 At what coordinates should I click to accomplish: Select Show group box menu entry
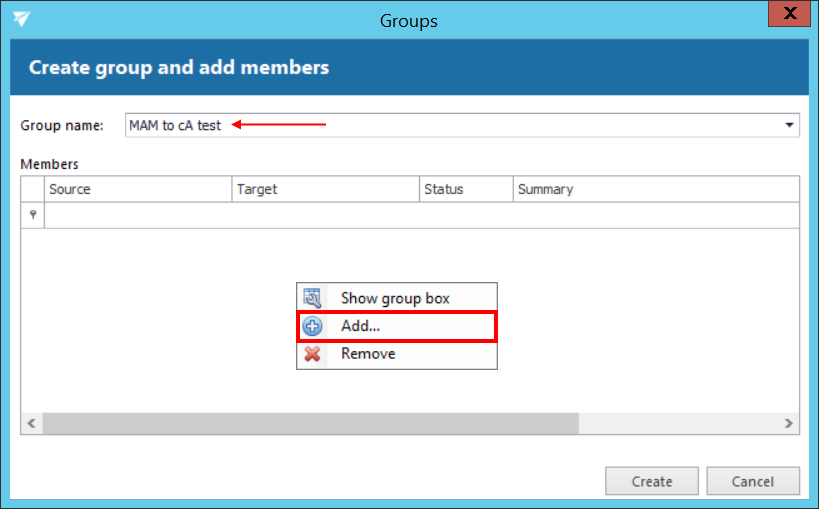tap(395, 298)
